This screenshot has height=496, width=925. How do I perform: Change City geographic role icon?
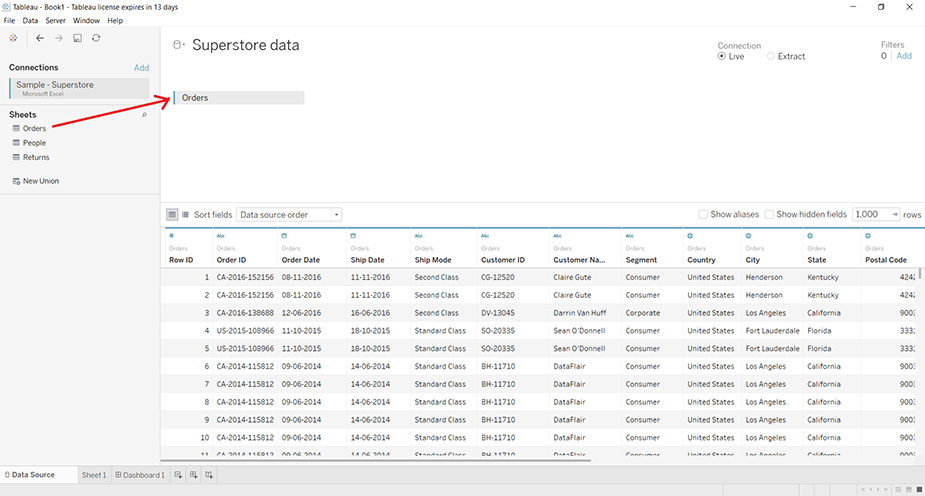(749, 236)
